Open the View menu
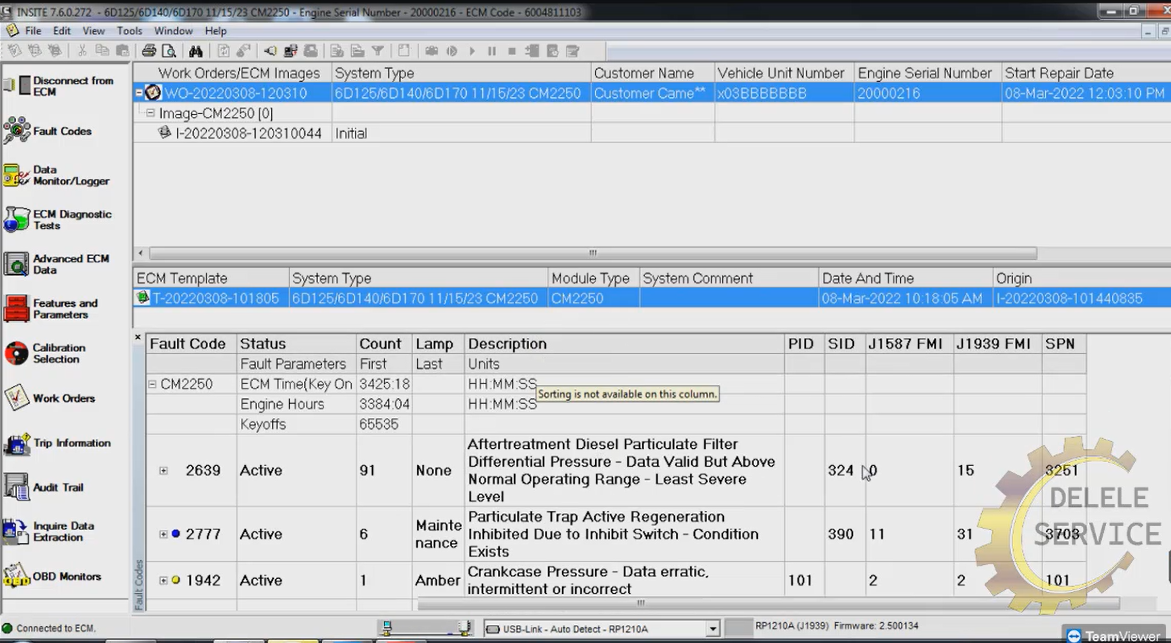 93,31
